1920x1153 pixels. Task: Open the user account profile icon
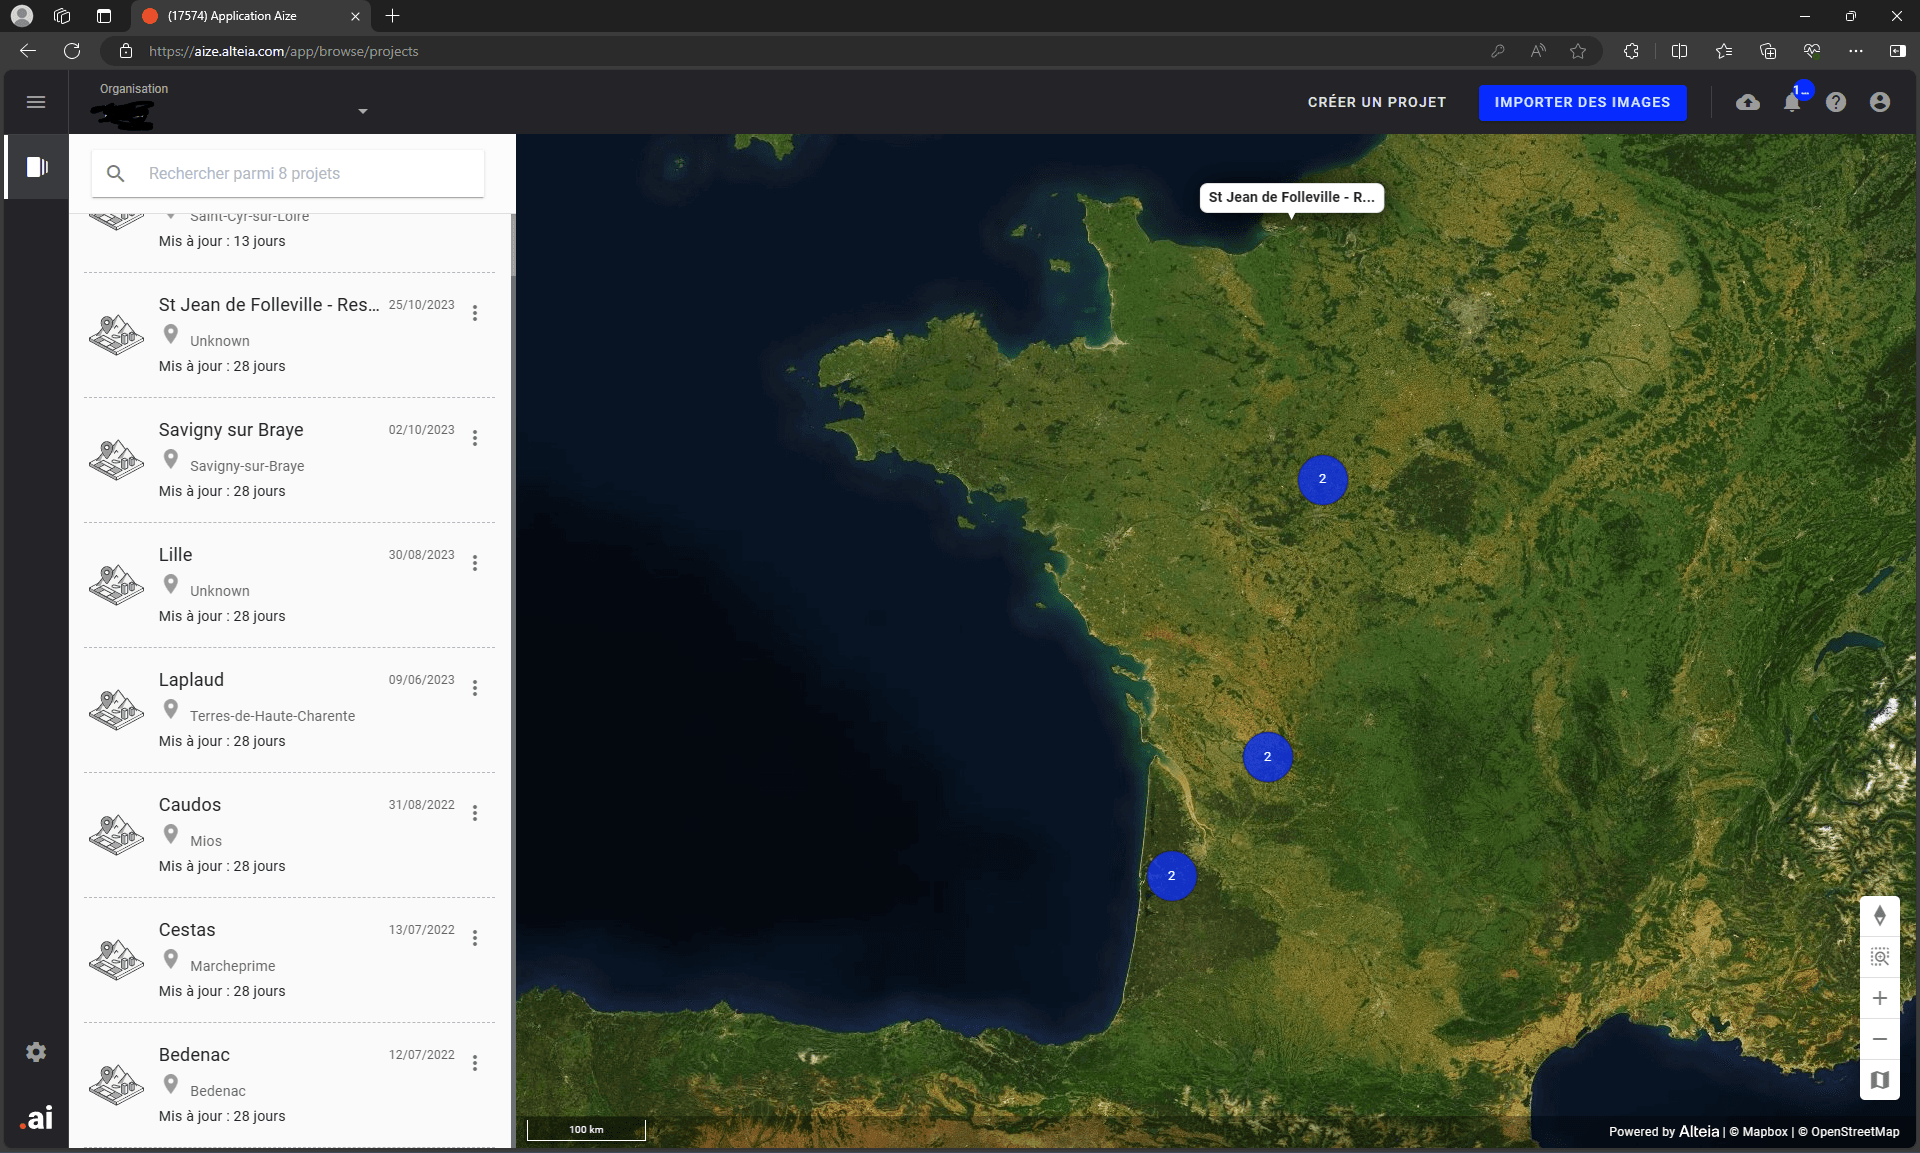point(1881,102)
